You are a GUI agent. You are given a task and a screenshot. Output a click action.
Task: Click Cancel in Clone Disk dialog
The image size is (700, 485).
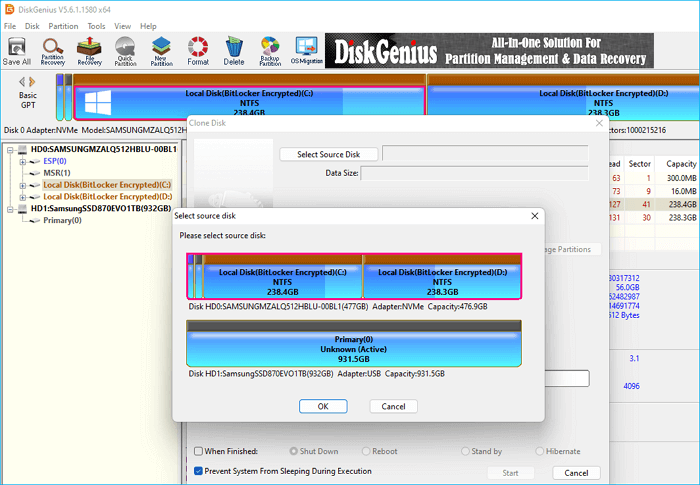coord(576,472)
